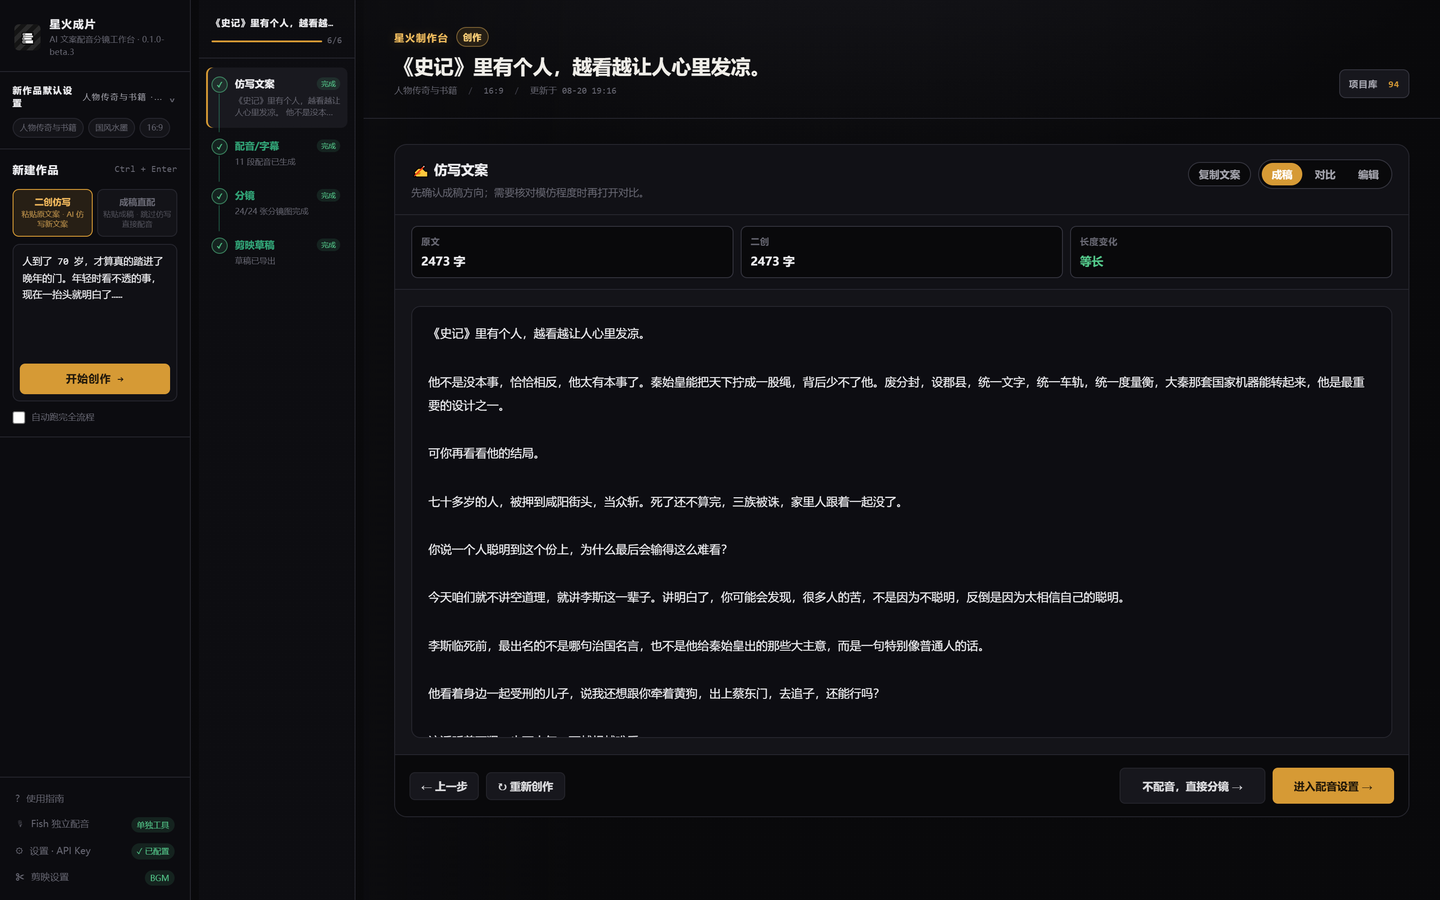Open the 剪映草稿 pipeline step
The width and height of the screenshot is (1440, 900).
click(x=277, y=252)
